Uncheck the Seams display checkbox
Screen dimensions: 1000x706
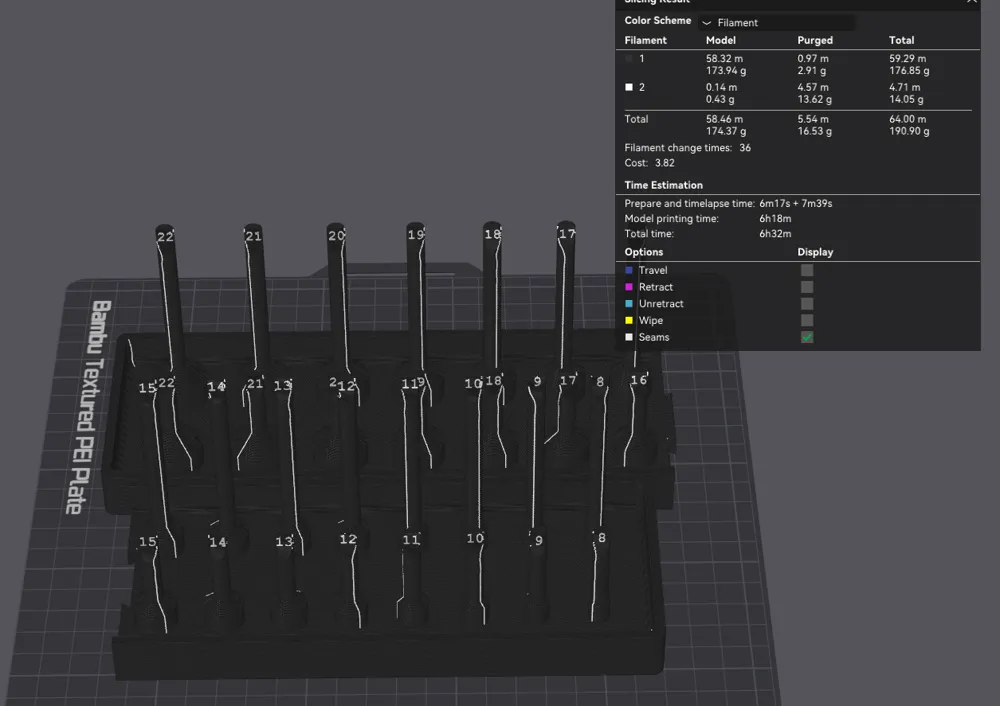point(807,337)
